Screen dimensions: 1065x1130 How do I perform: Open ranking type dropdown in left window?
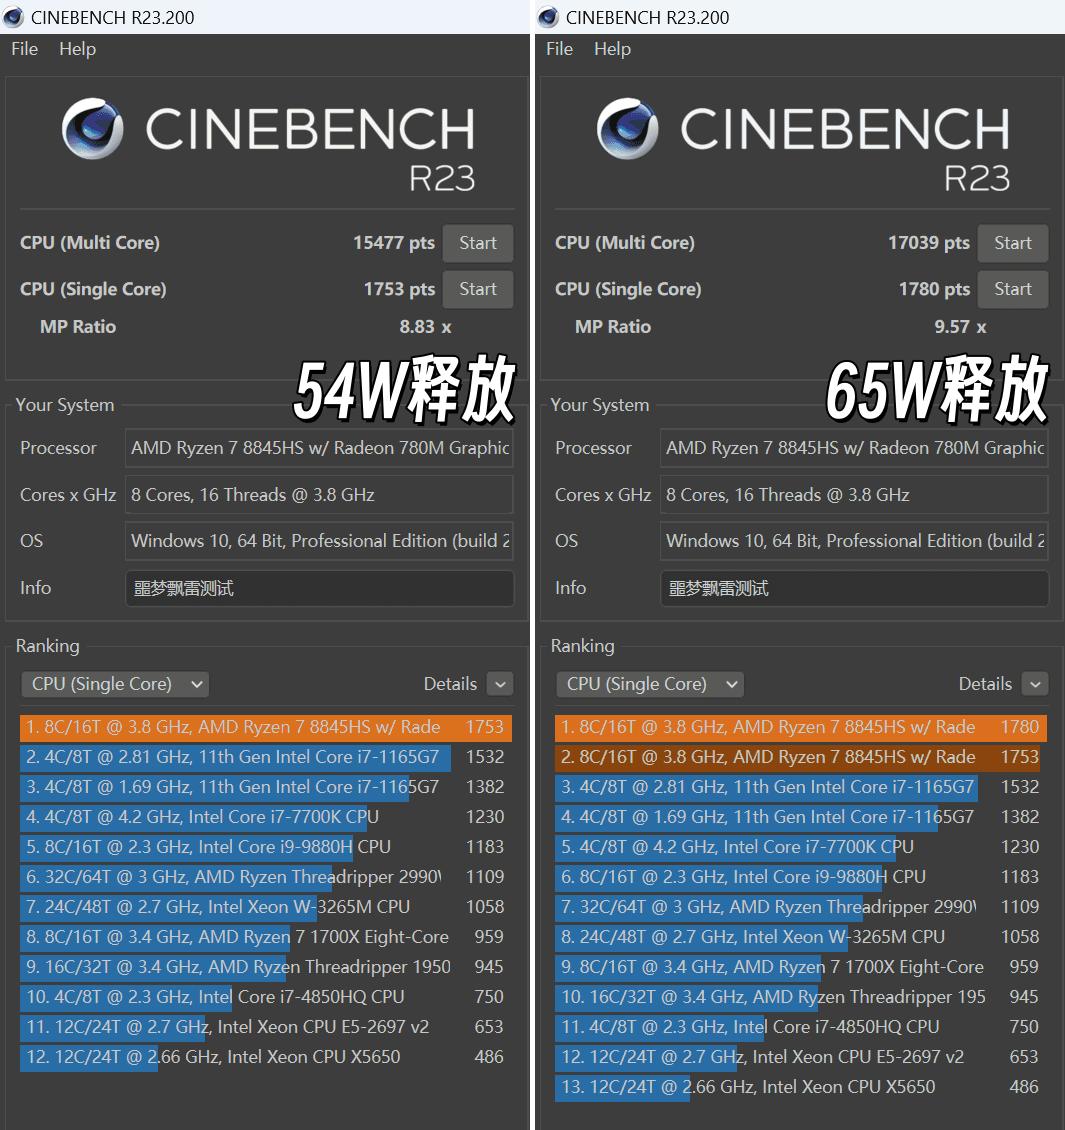(115, 684)
